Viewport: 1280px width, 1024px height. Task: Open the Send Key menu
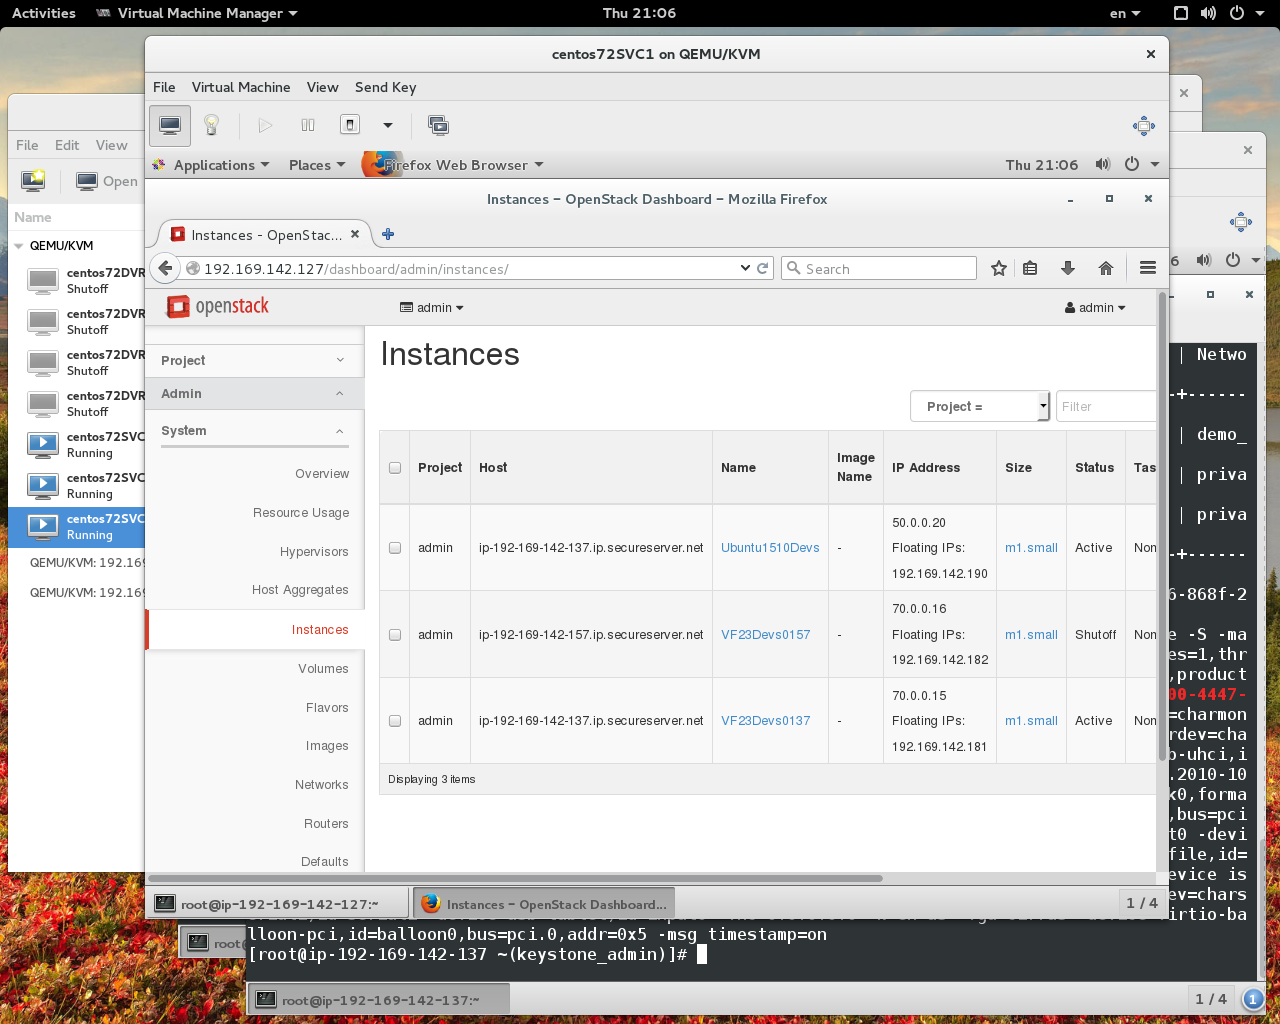pos(385,88)
